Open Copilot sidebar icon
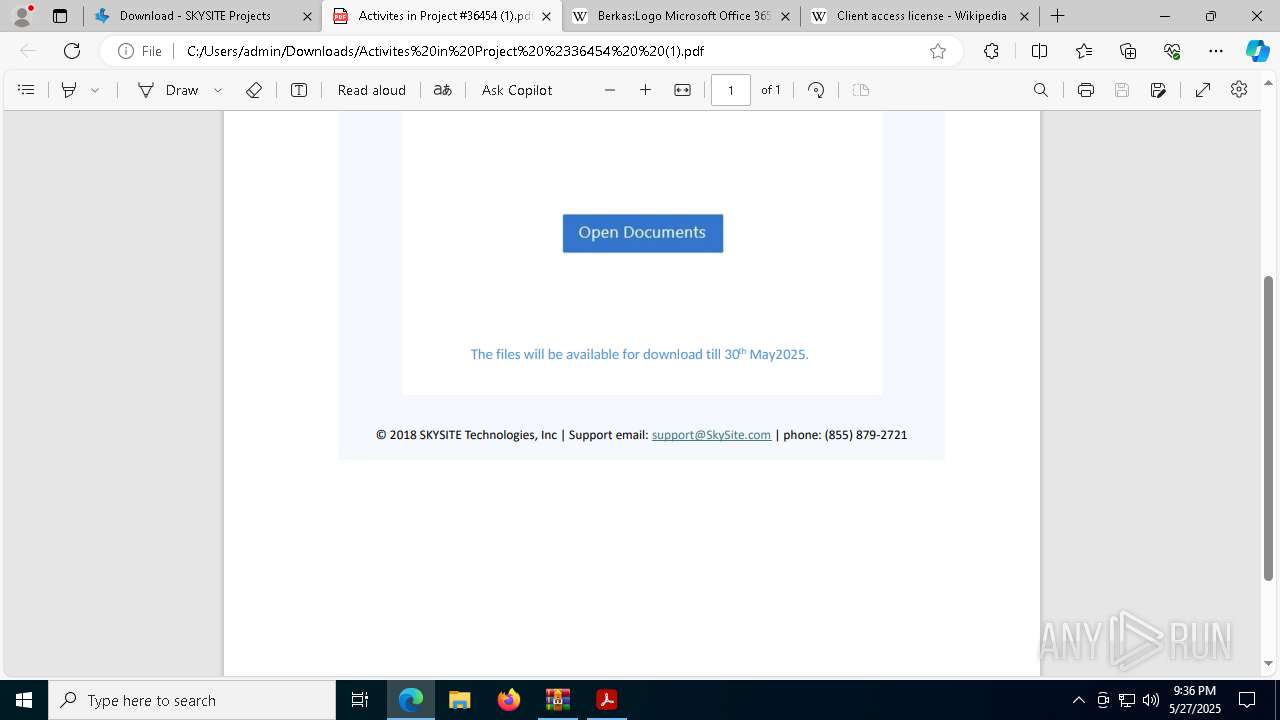This screenshot has width=1280, height=720. 1258,51
